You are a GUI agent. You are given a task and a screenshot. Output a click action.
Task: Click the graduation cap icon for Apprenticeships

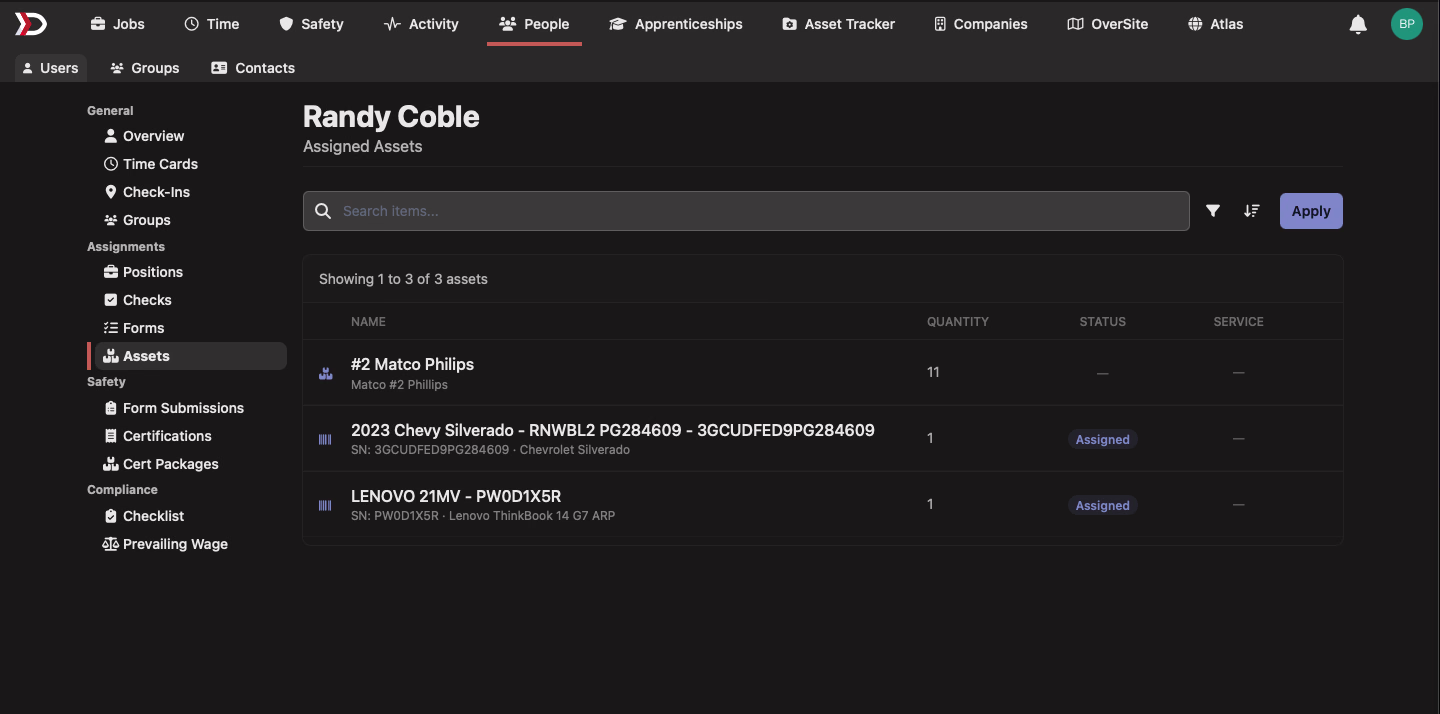617,24
